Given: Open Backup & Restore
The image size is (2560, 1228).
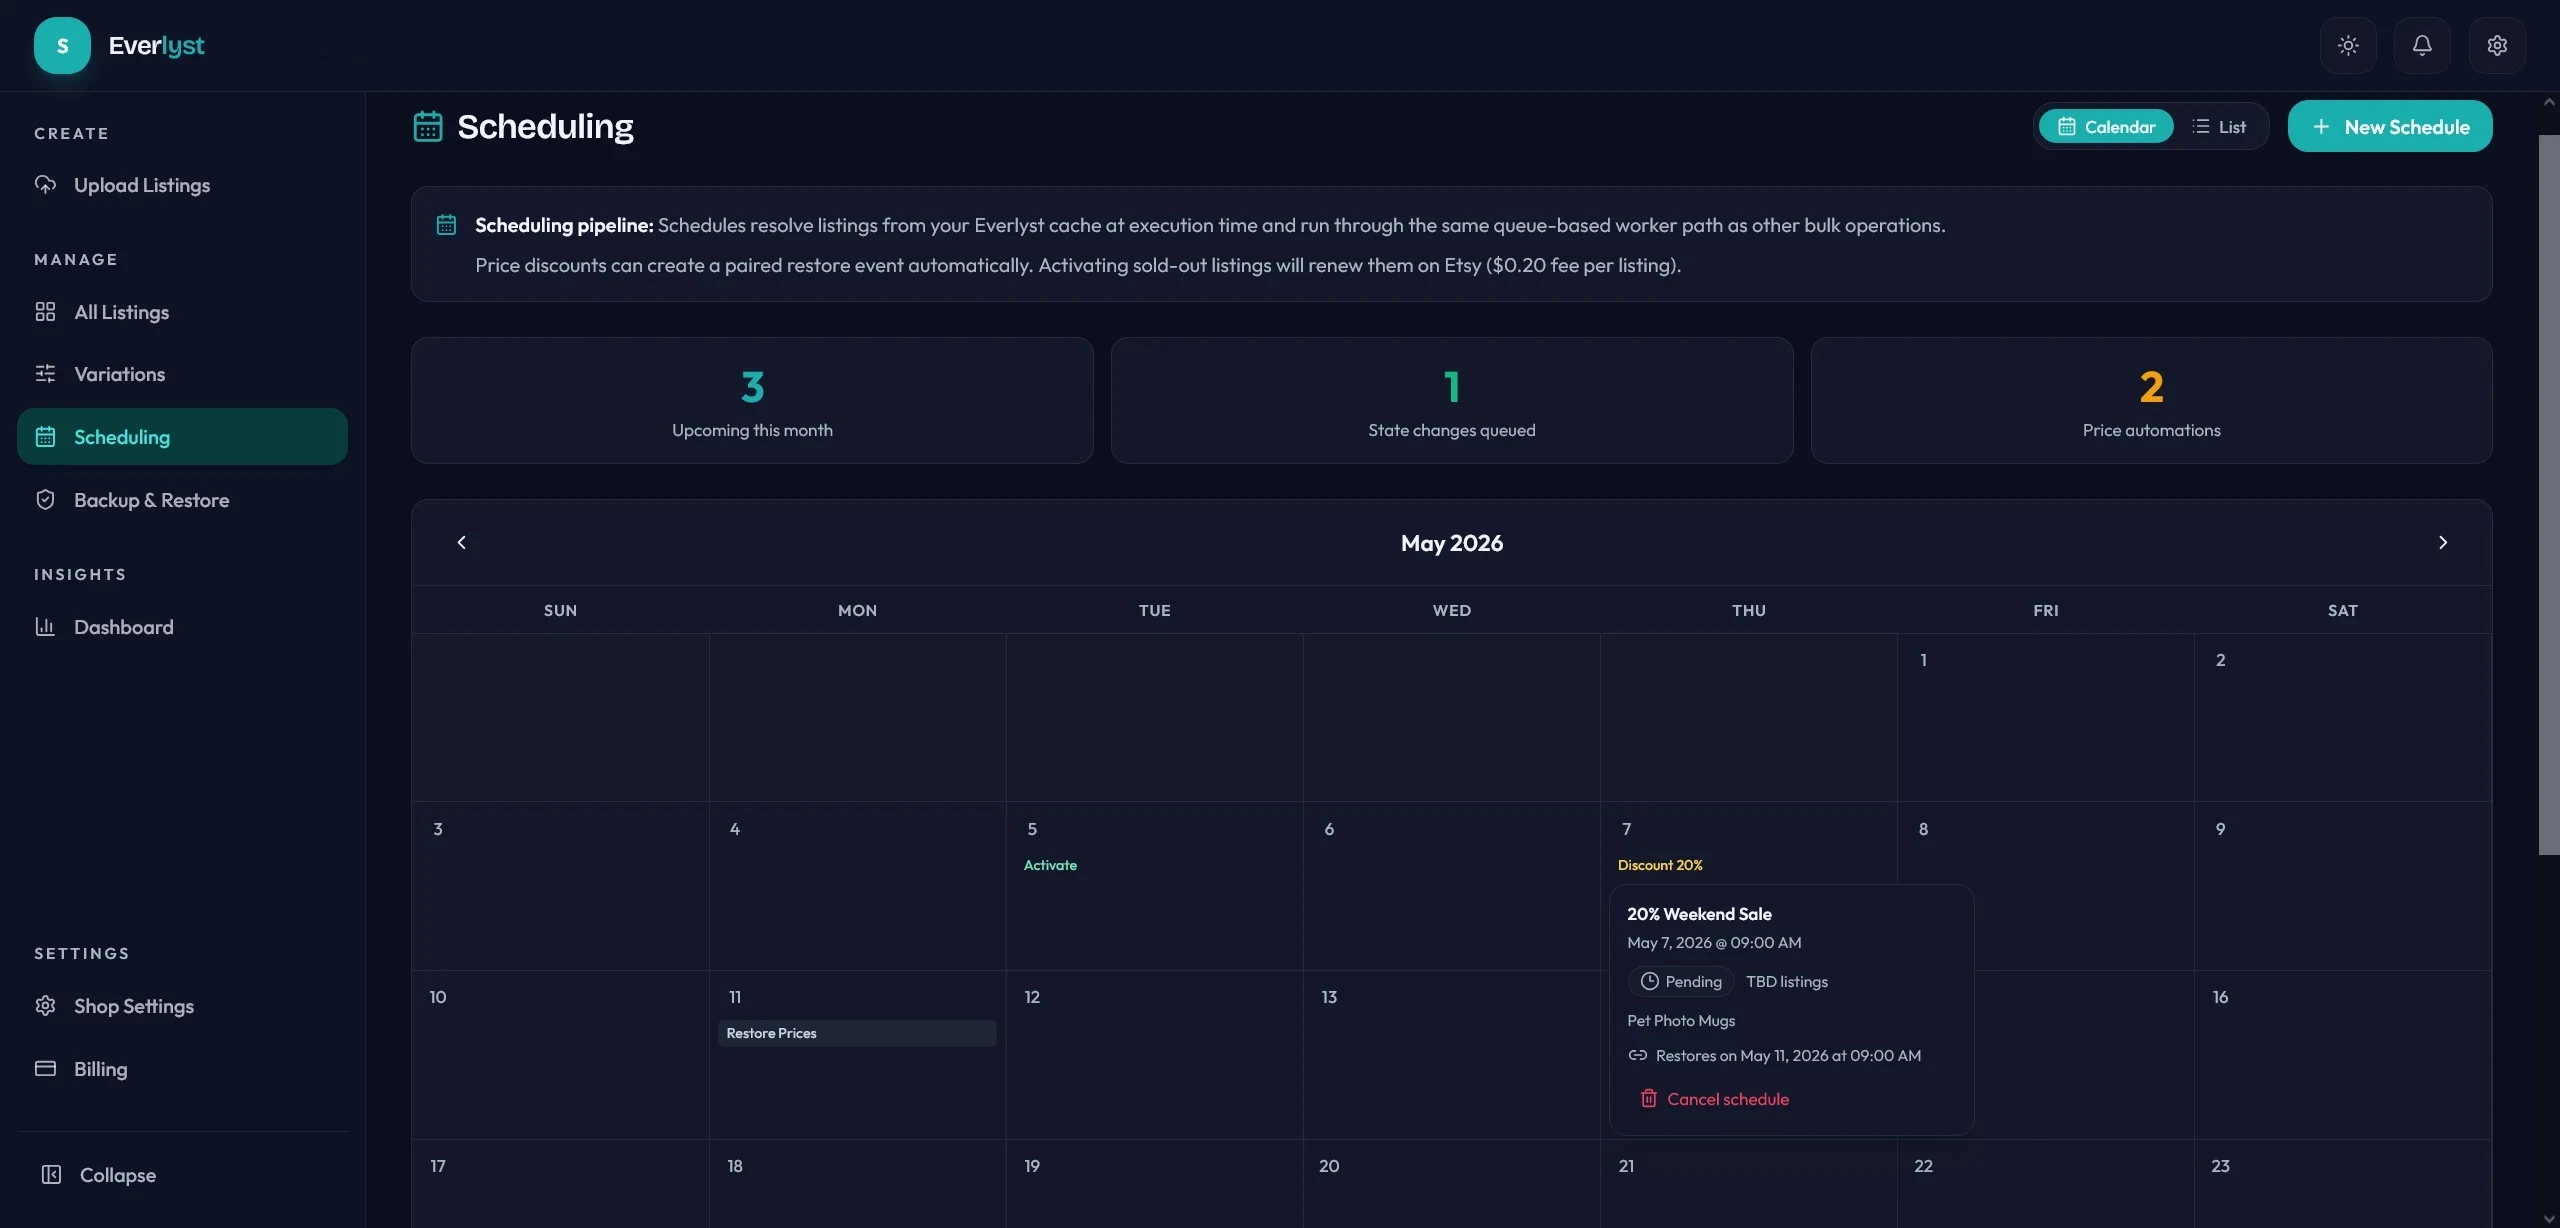Looking at the screenshot, I should pyautogui.click(x=182, y=500).
